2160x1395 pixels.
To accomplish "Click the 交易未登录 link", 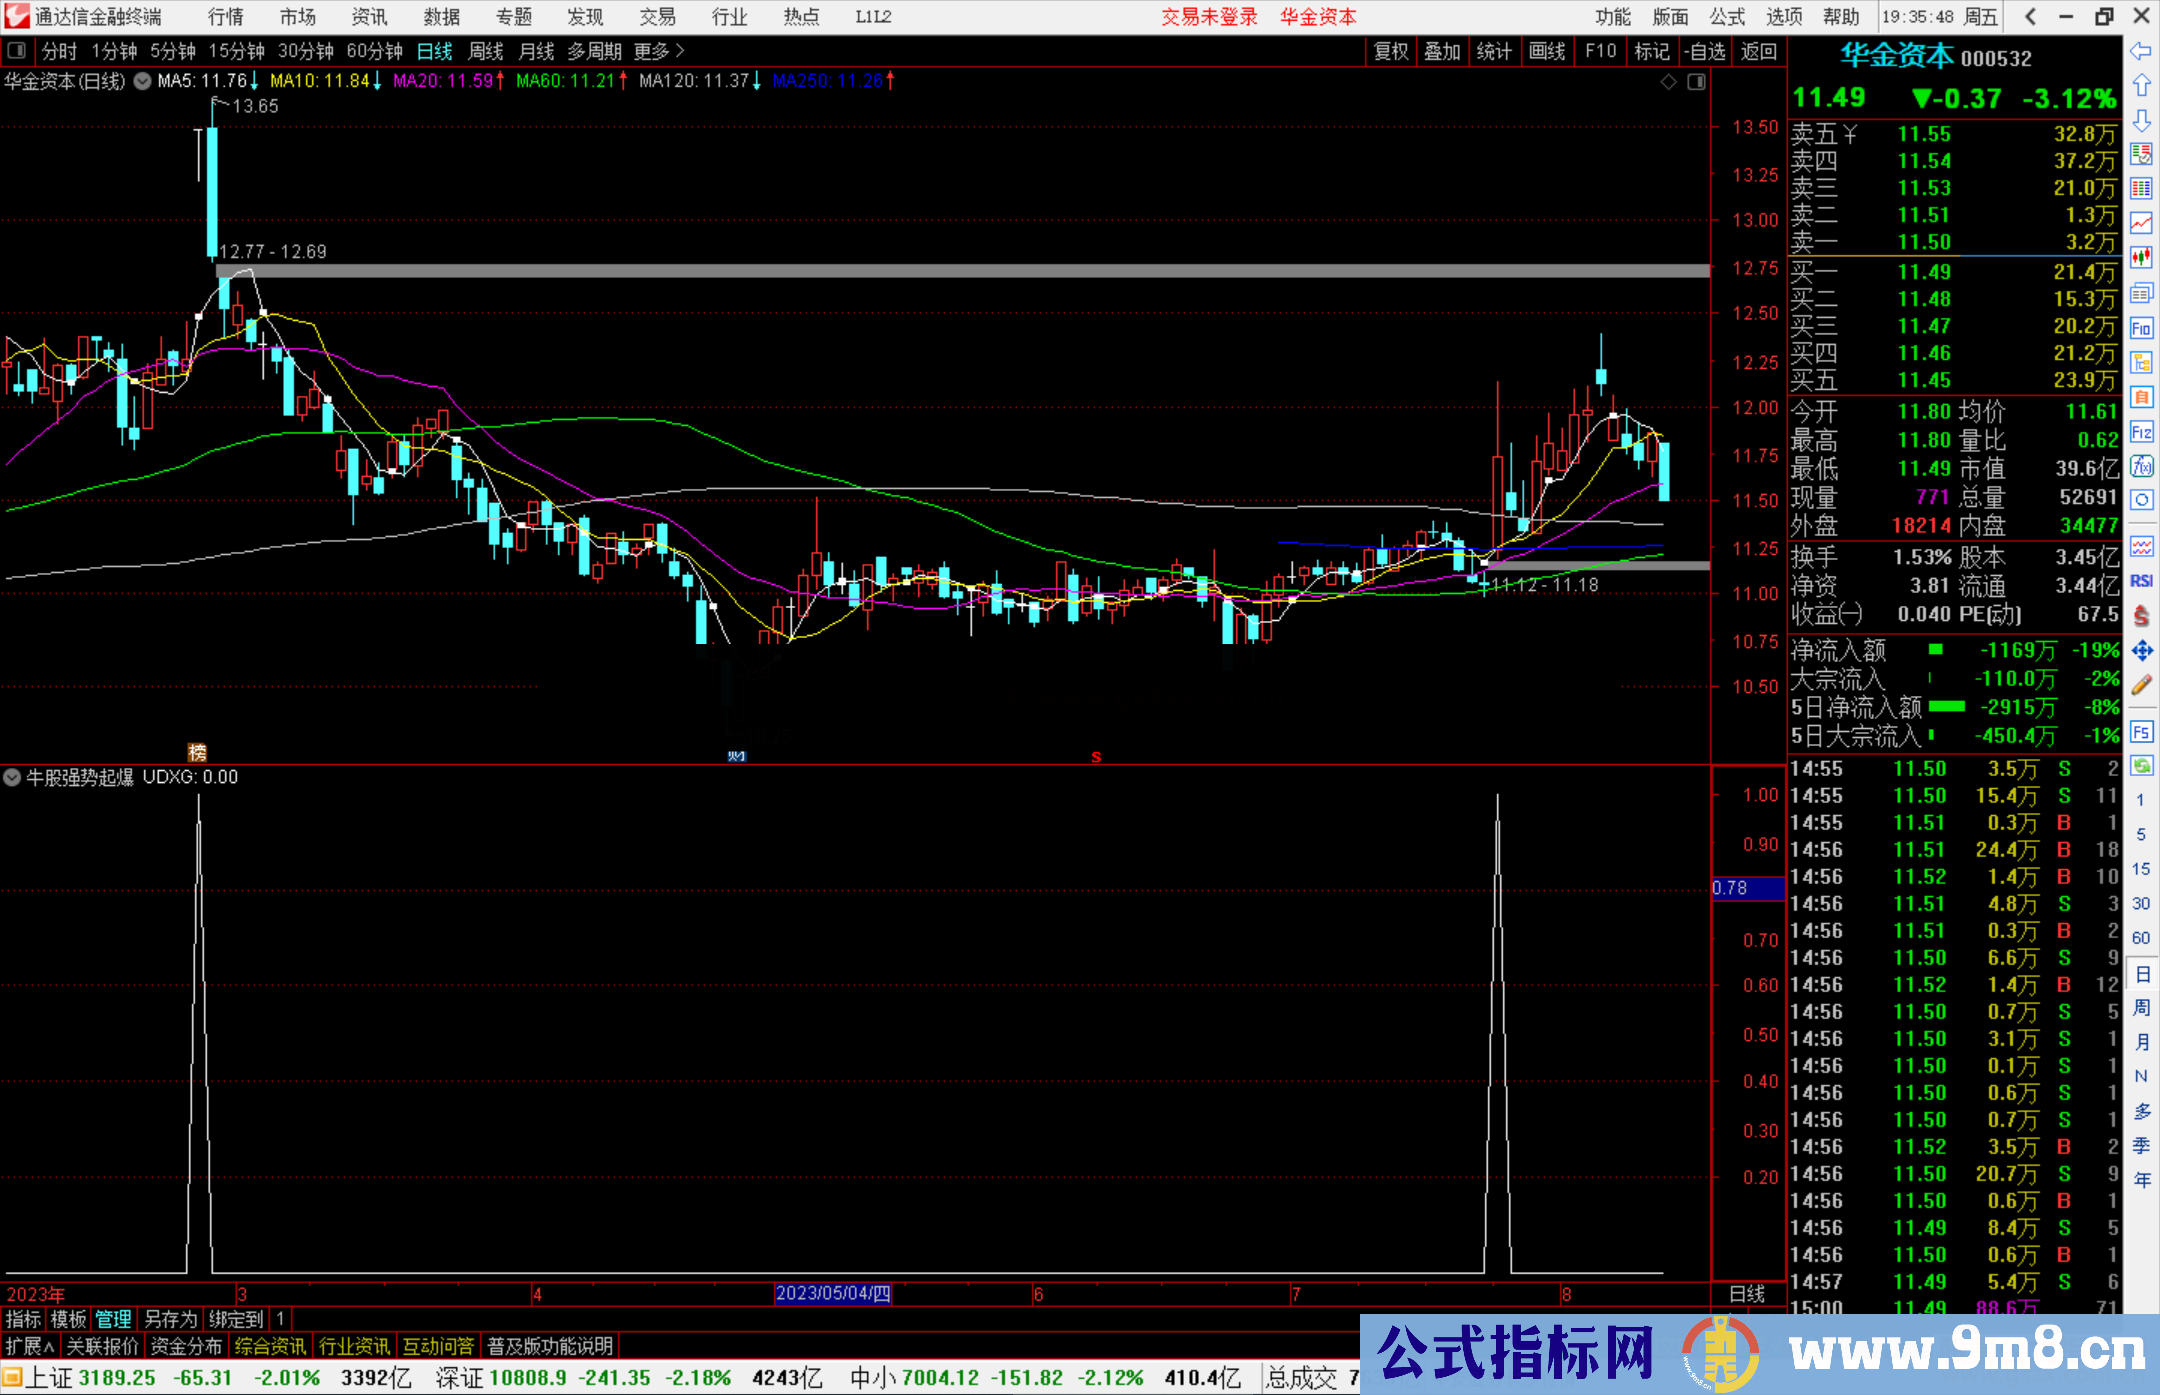I will click(1208, 17).
